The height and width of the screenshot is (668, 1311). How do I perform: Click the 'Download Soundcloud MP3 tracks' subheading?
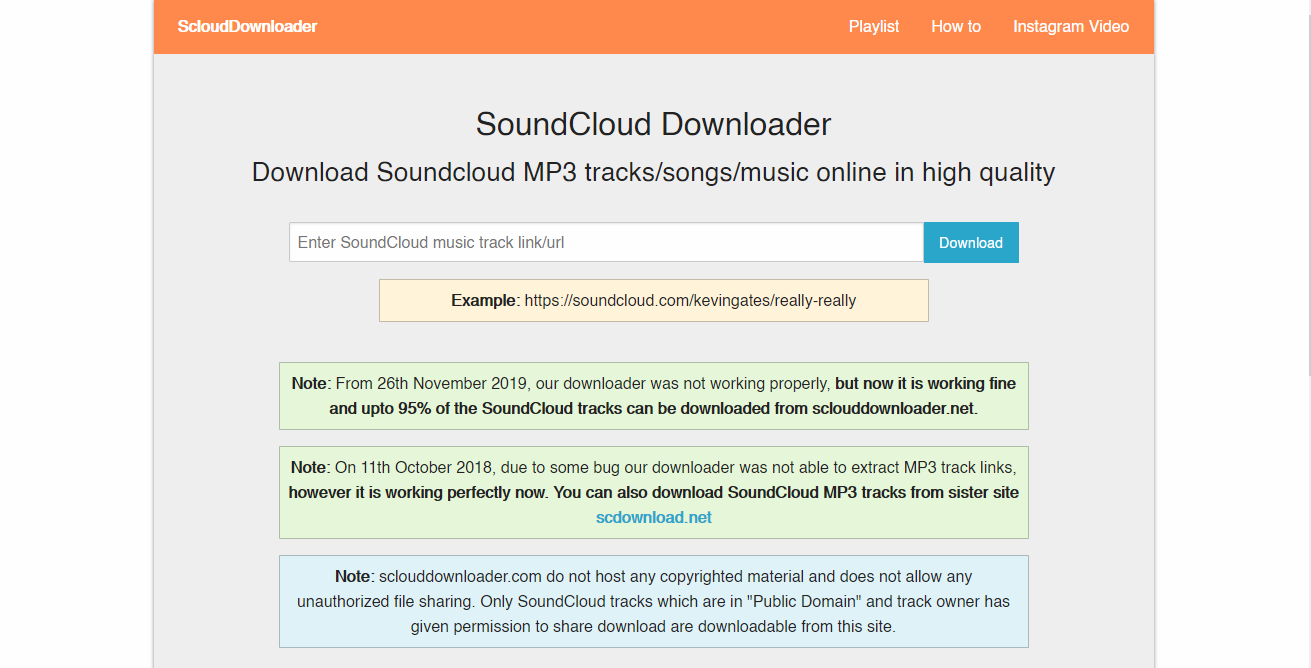[x=654, y=172]
